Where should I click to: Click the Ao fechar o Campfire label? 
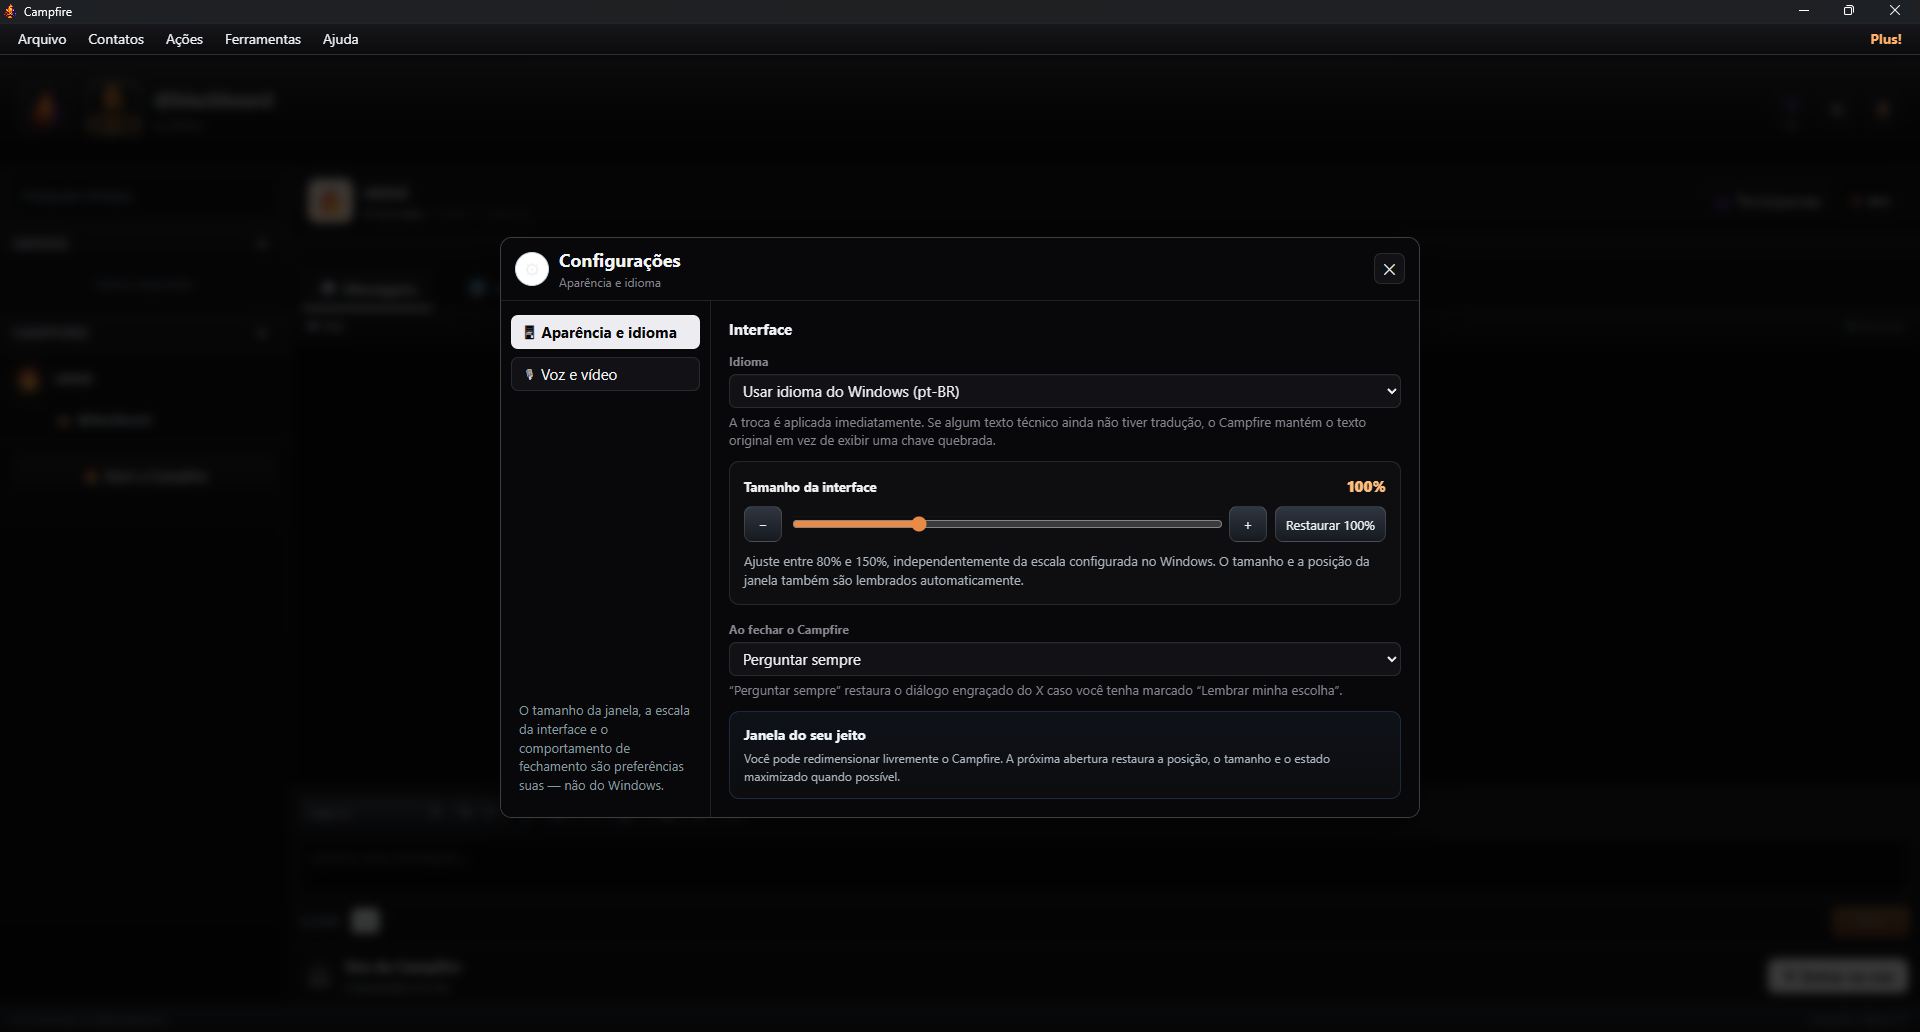(x=789, y=630)
